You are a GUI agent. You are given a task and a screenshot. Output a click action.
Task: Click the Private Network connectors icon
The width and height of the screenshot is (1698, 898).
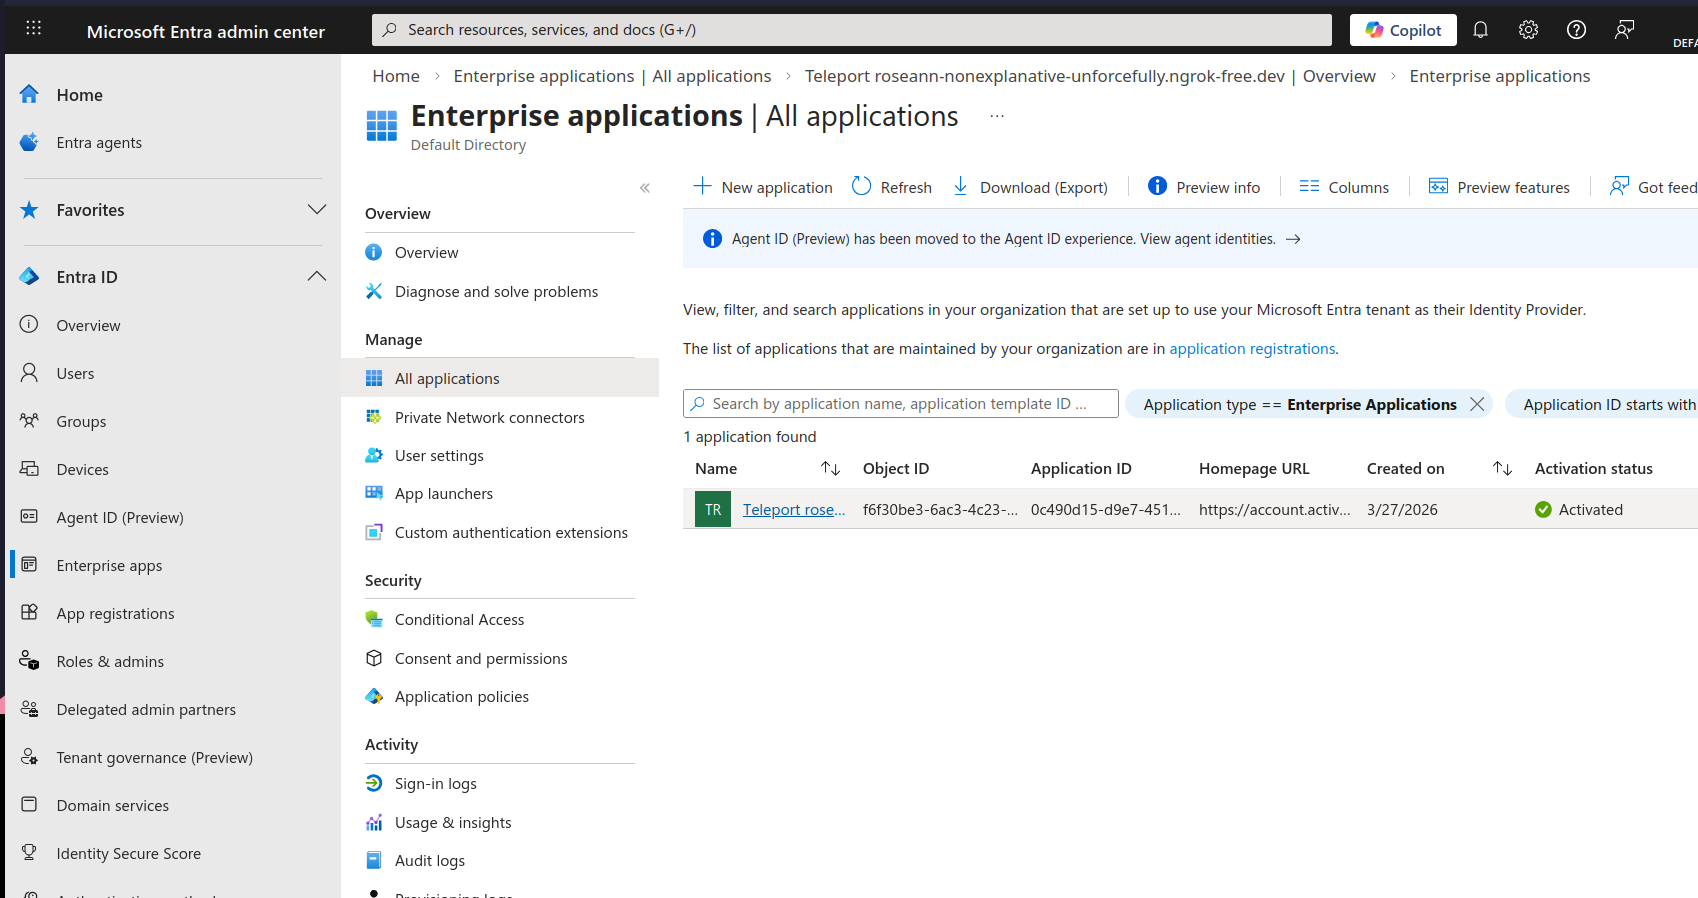[x=374, y=417]
